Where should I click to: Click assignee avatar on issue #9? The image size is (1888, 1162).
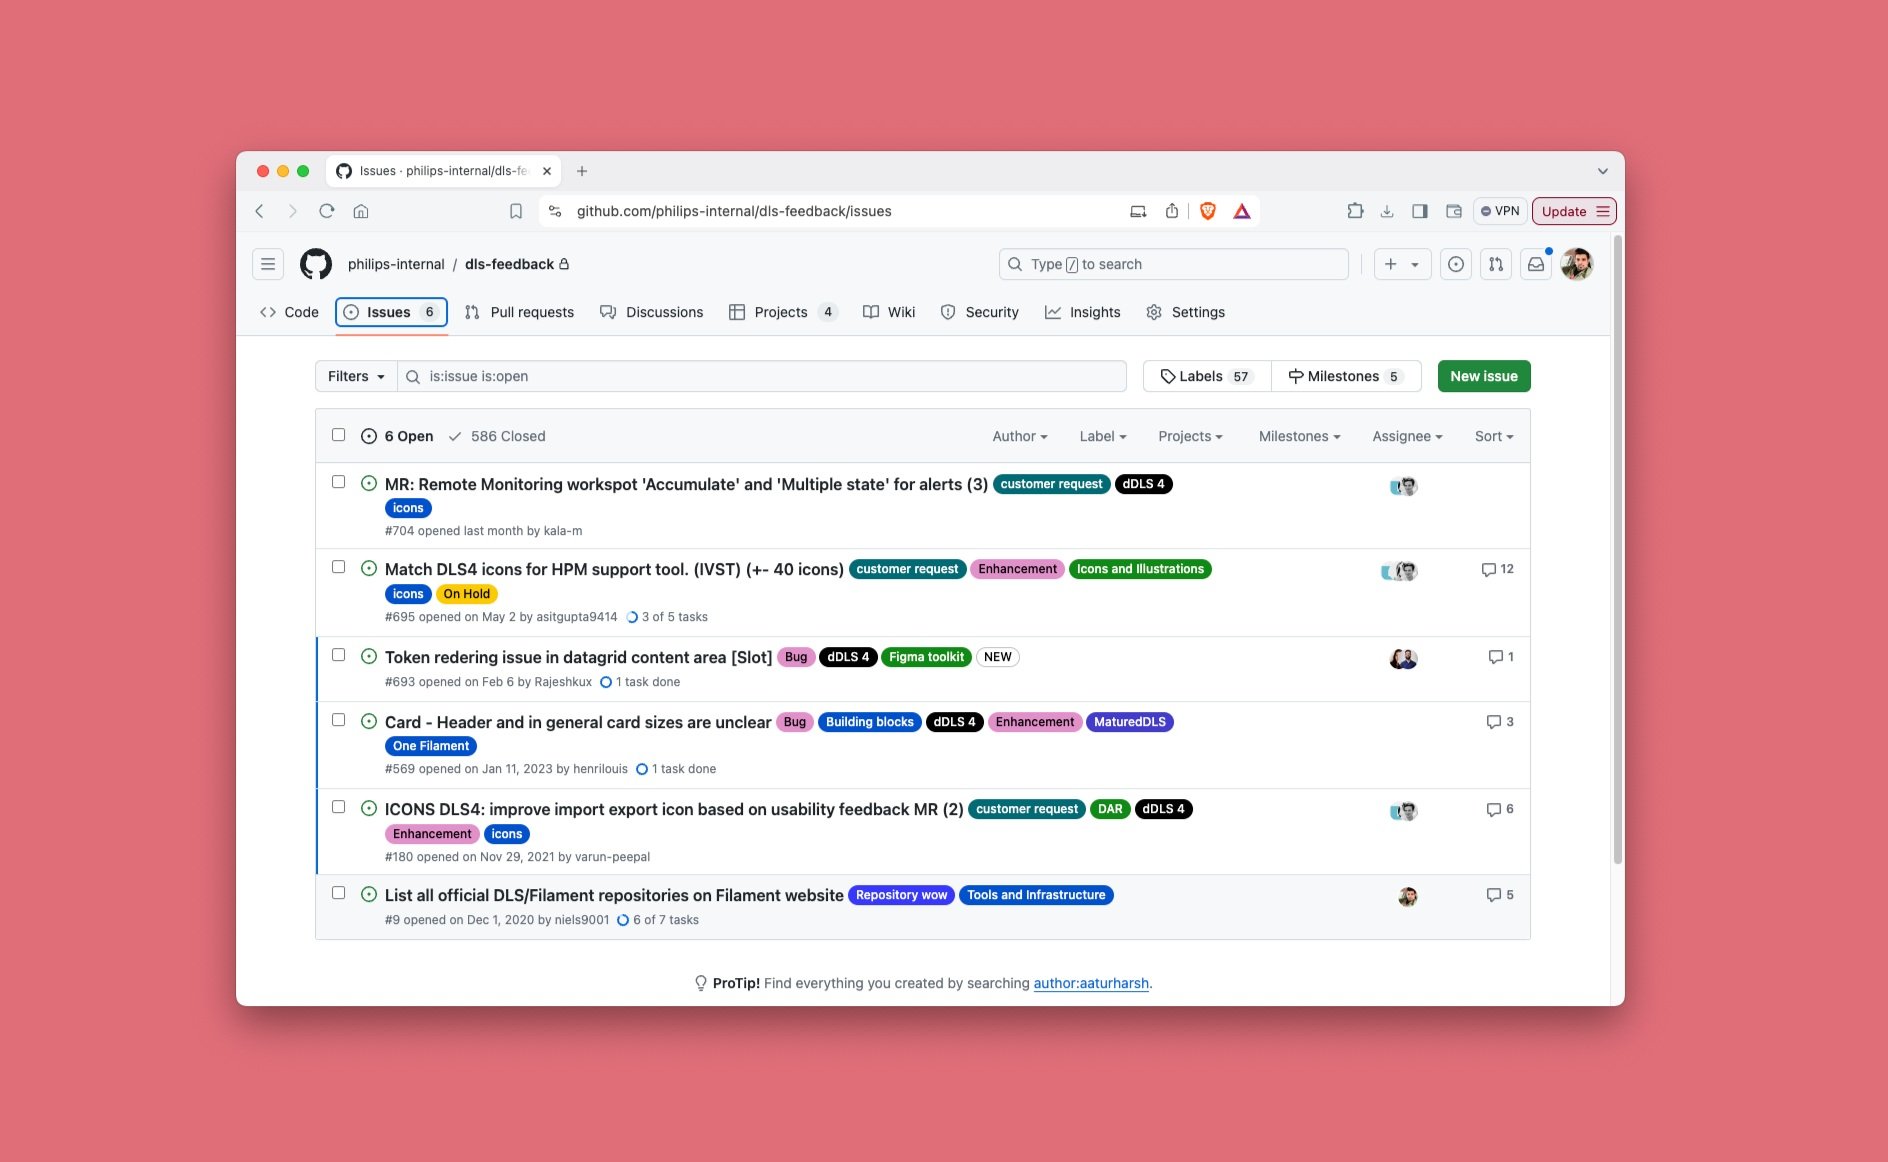click(x=1408, y=897)
